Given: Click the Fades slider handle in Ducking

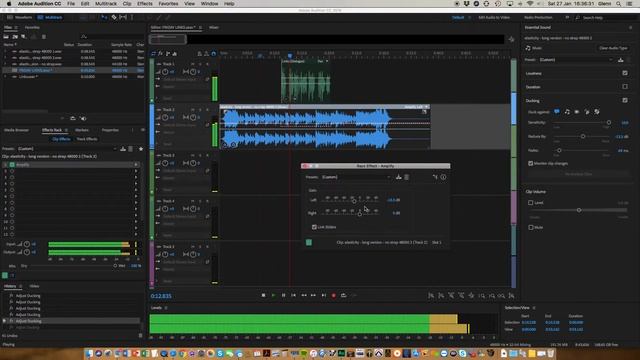Looking at the screenshot, I should 559,150.
